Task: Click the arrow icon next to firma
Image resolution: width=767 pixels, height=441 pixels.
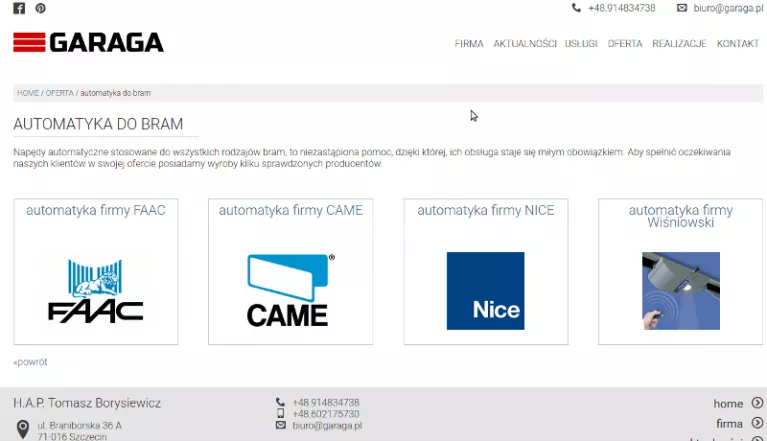Action: (x=757, y=423)
